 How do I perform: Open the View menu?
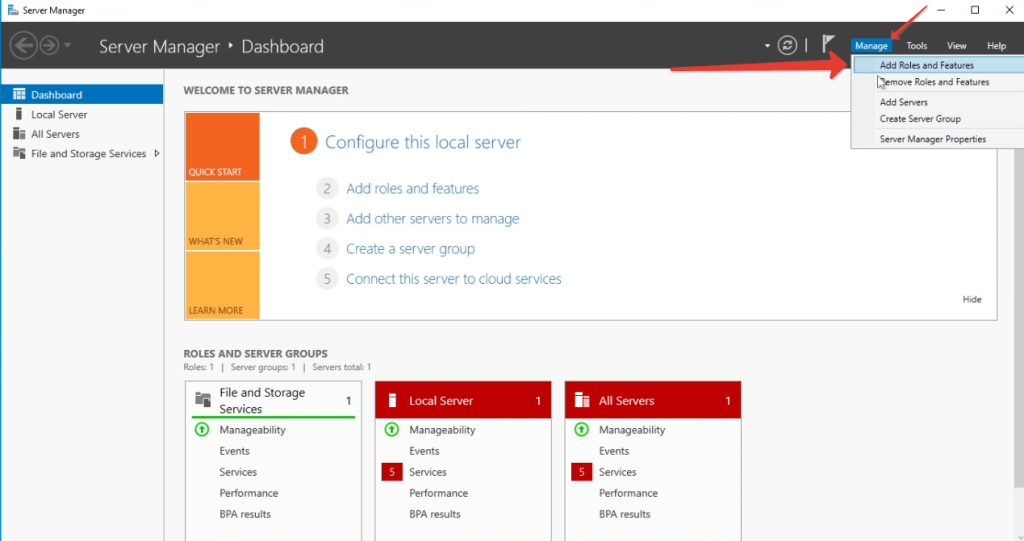point(957,46)
